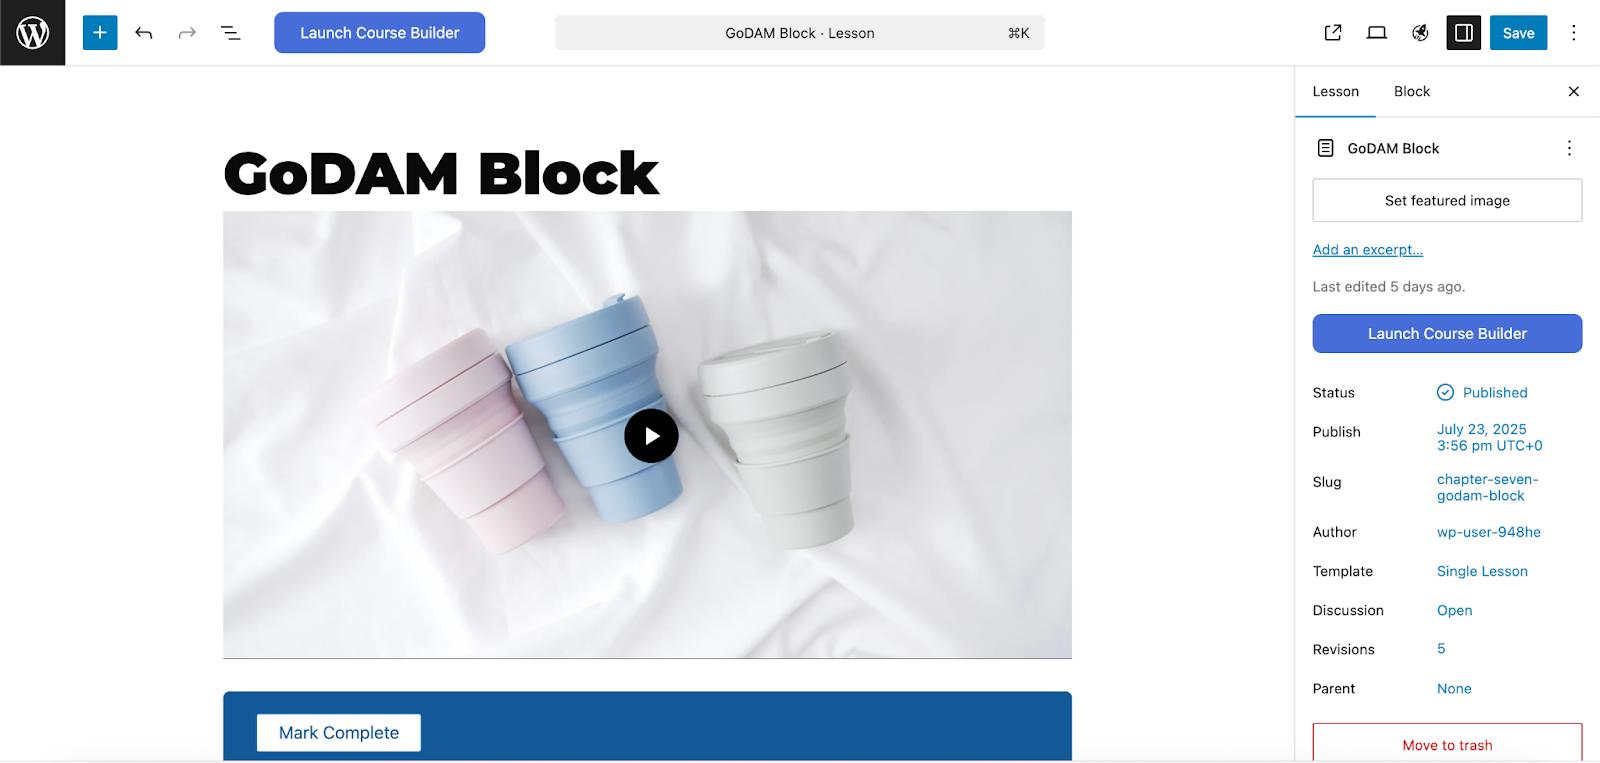Open the editor options three-dot menu
Image resolution: width=1600 pixels, height=763 pixels.
(1574, 33)
